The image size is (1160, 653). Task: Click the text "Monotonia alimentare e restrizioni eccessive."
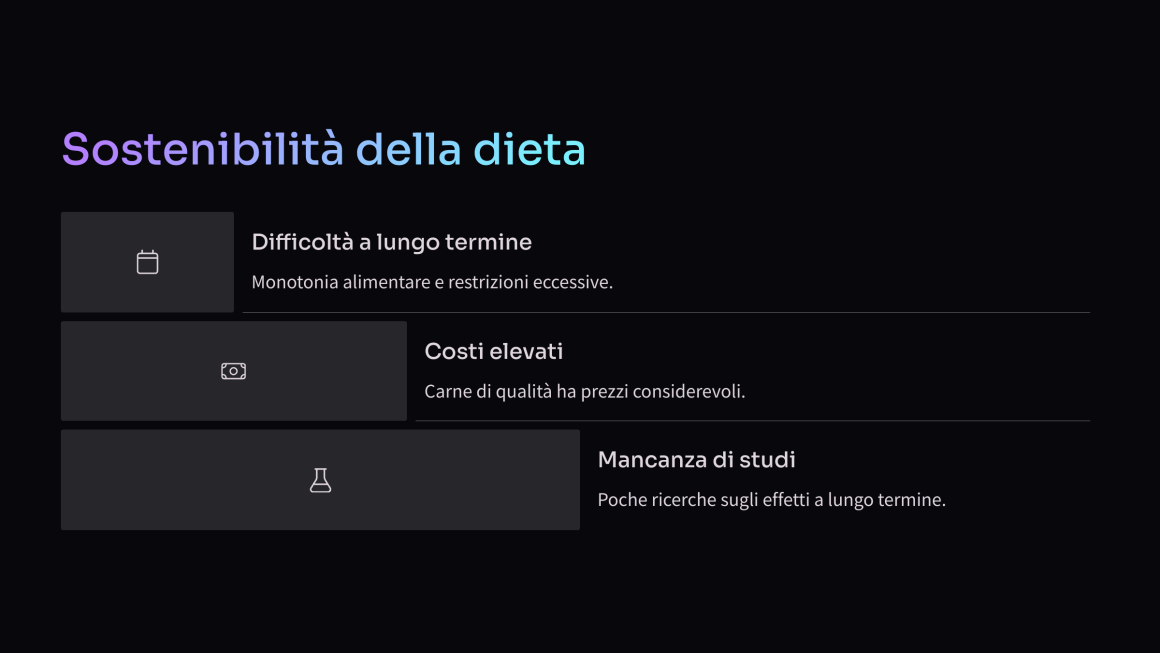click(x=432, y=282)
